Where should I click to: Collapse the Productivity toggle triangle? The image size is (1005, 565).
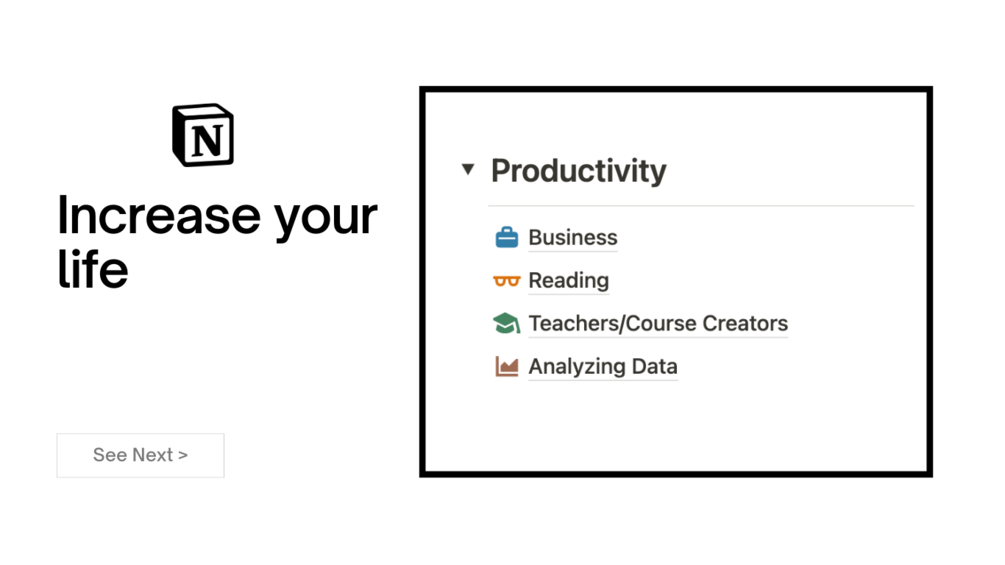[467, 169]
